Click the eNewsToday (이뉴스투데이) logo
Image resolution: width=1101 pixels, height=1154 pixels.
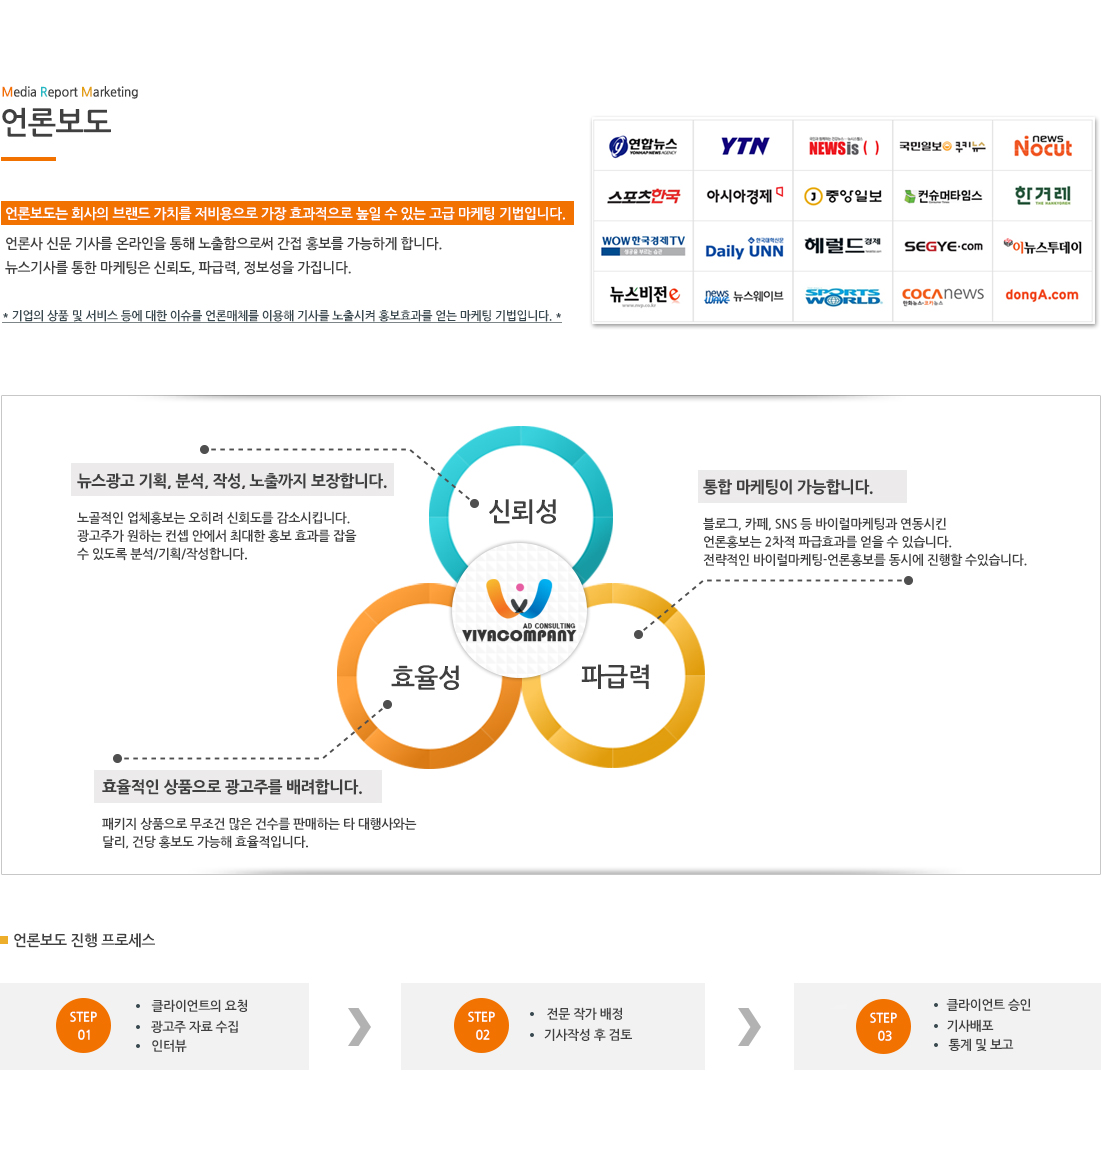point(1043,246)
